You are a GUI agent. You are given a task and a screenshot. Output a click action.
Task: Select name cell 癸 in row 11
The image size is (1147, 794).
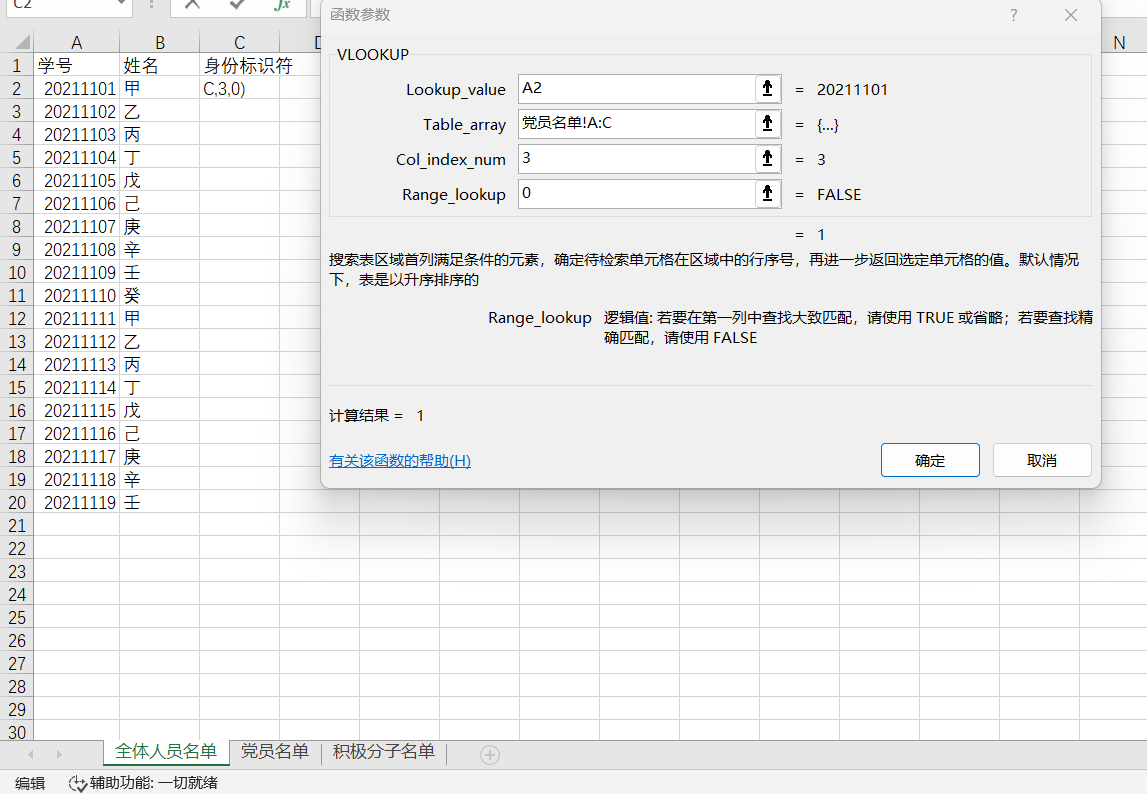(x=159, y=296)
